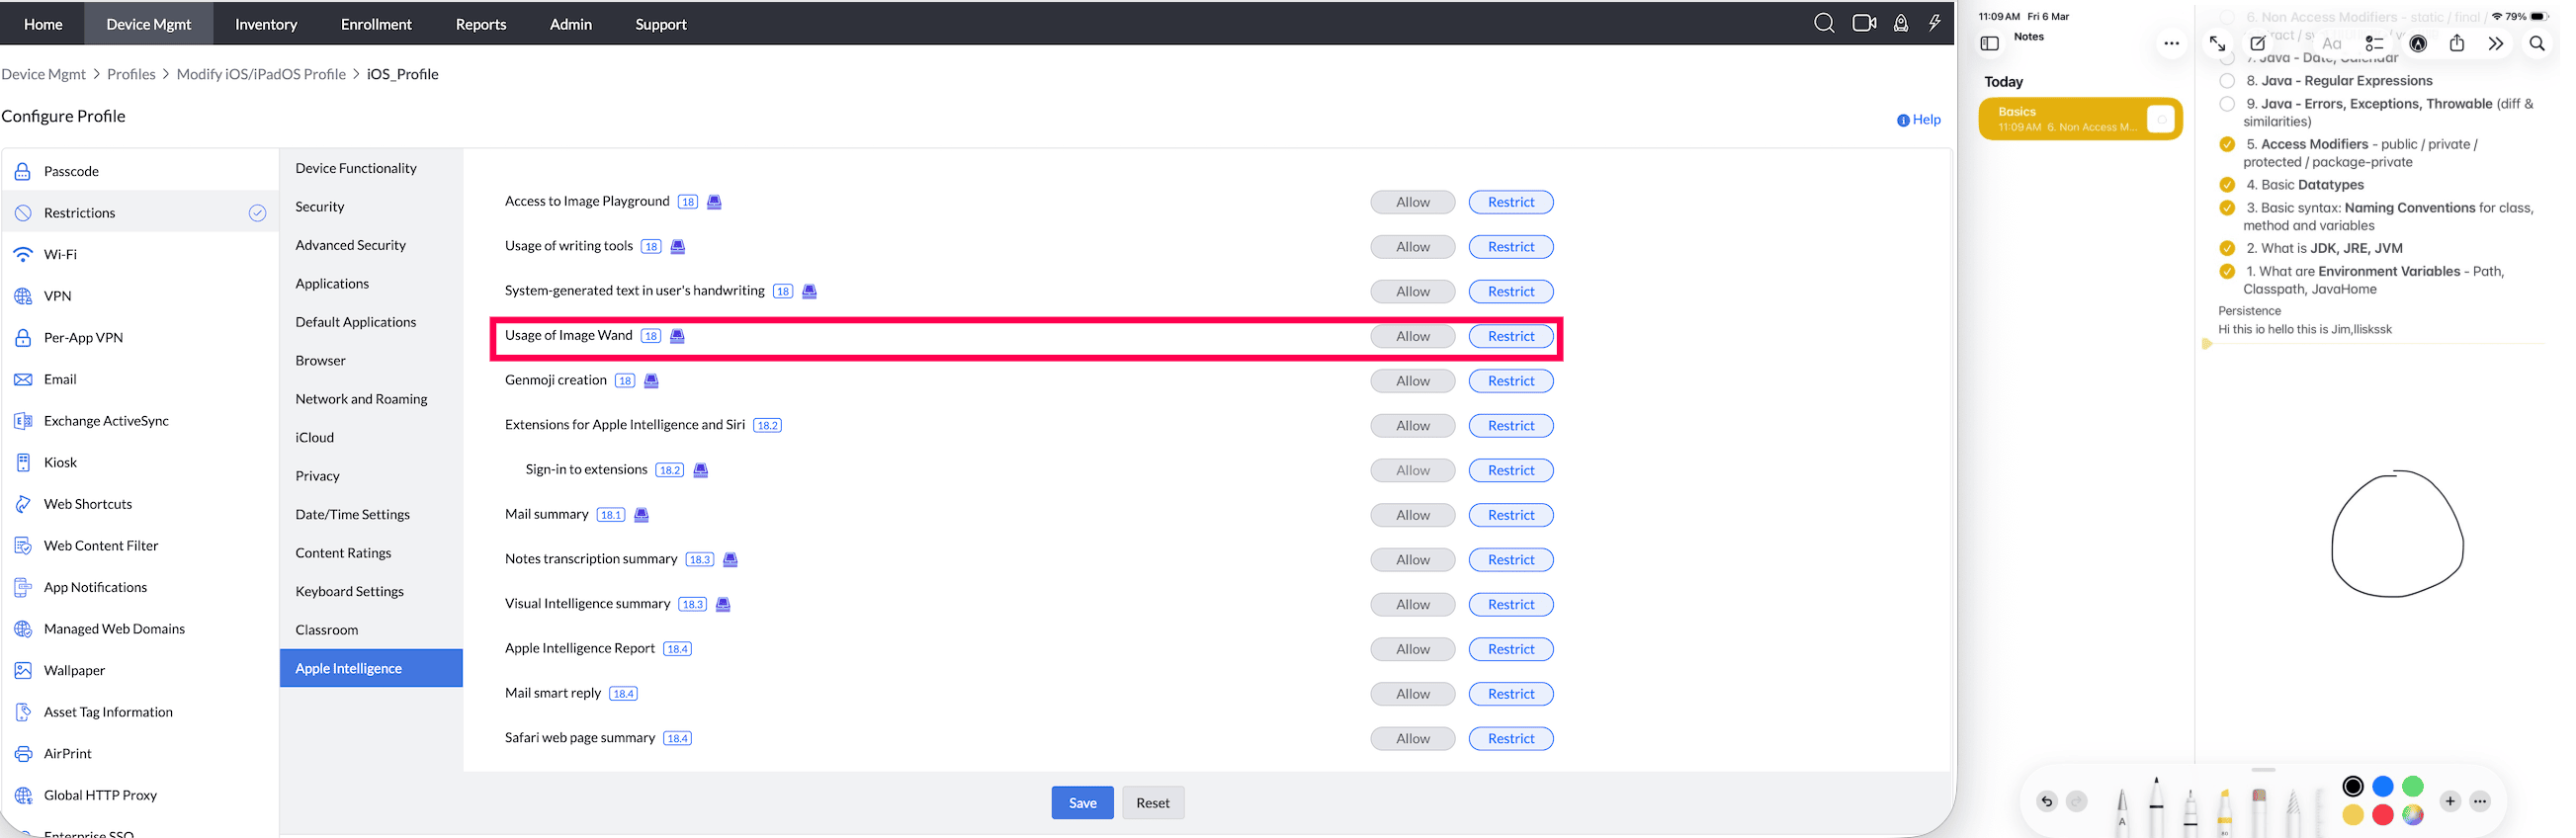2576x838 pixels.
Task: Restrict Usage of Image Wand
Action: [x=1510, y=336]
